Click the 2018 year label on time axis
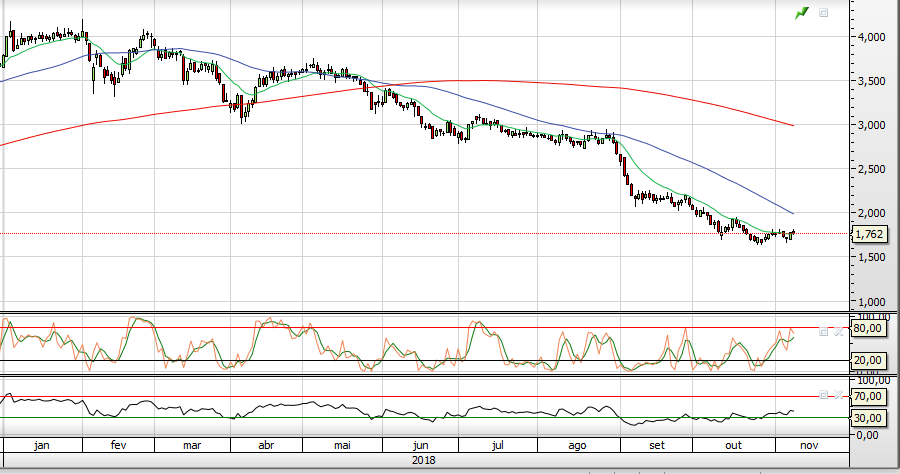This screenshot has width=900, height=474. click(425, 461)
